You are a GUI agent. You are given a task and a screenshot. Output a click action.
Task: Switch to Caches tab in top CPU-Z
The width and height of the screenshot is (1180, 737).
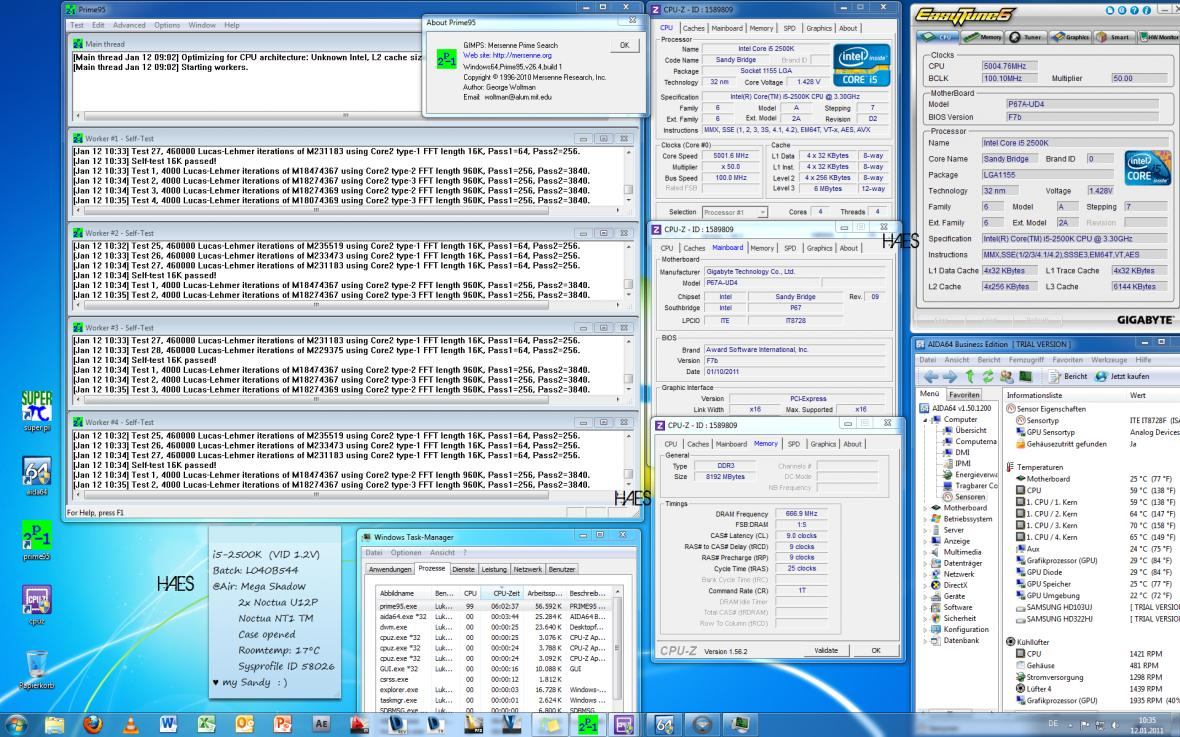[693, 28]
